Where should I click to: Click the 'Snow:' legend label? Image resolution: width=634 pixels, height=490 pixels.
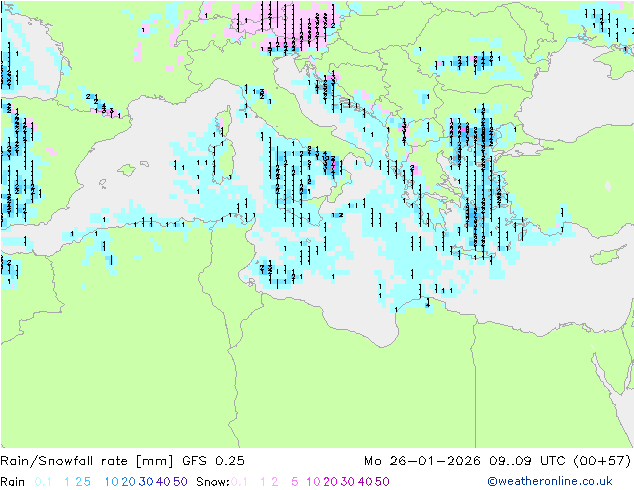(213, 482)
